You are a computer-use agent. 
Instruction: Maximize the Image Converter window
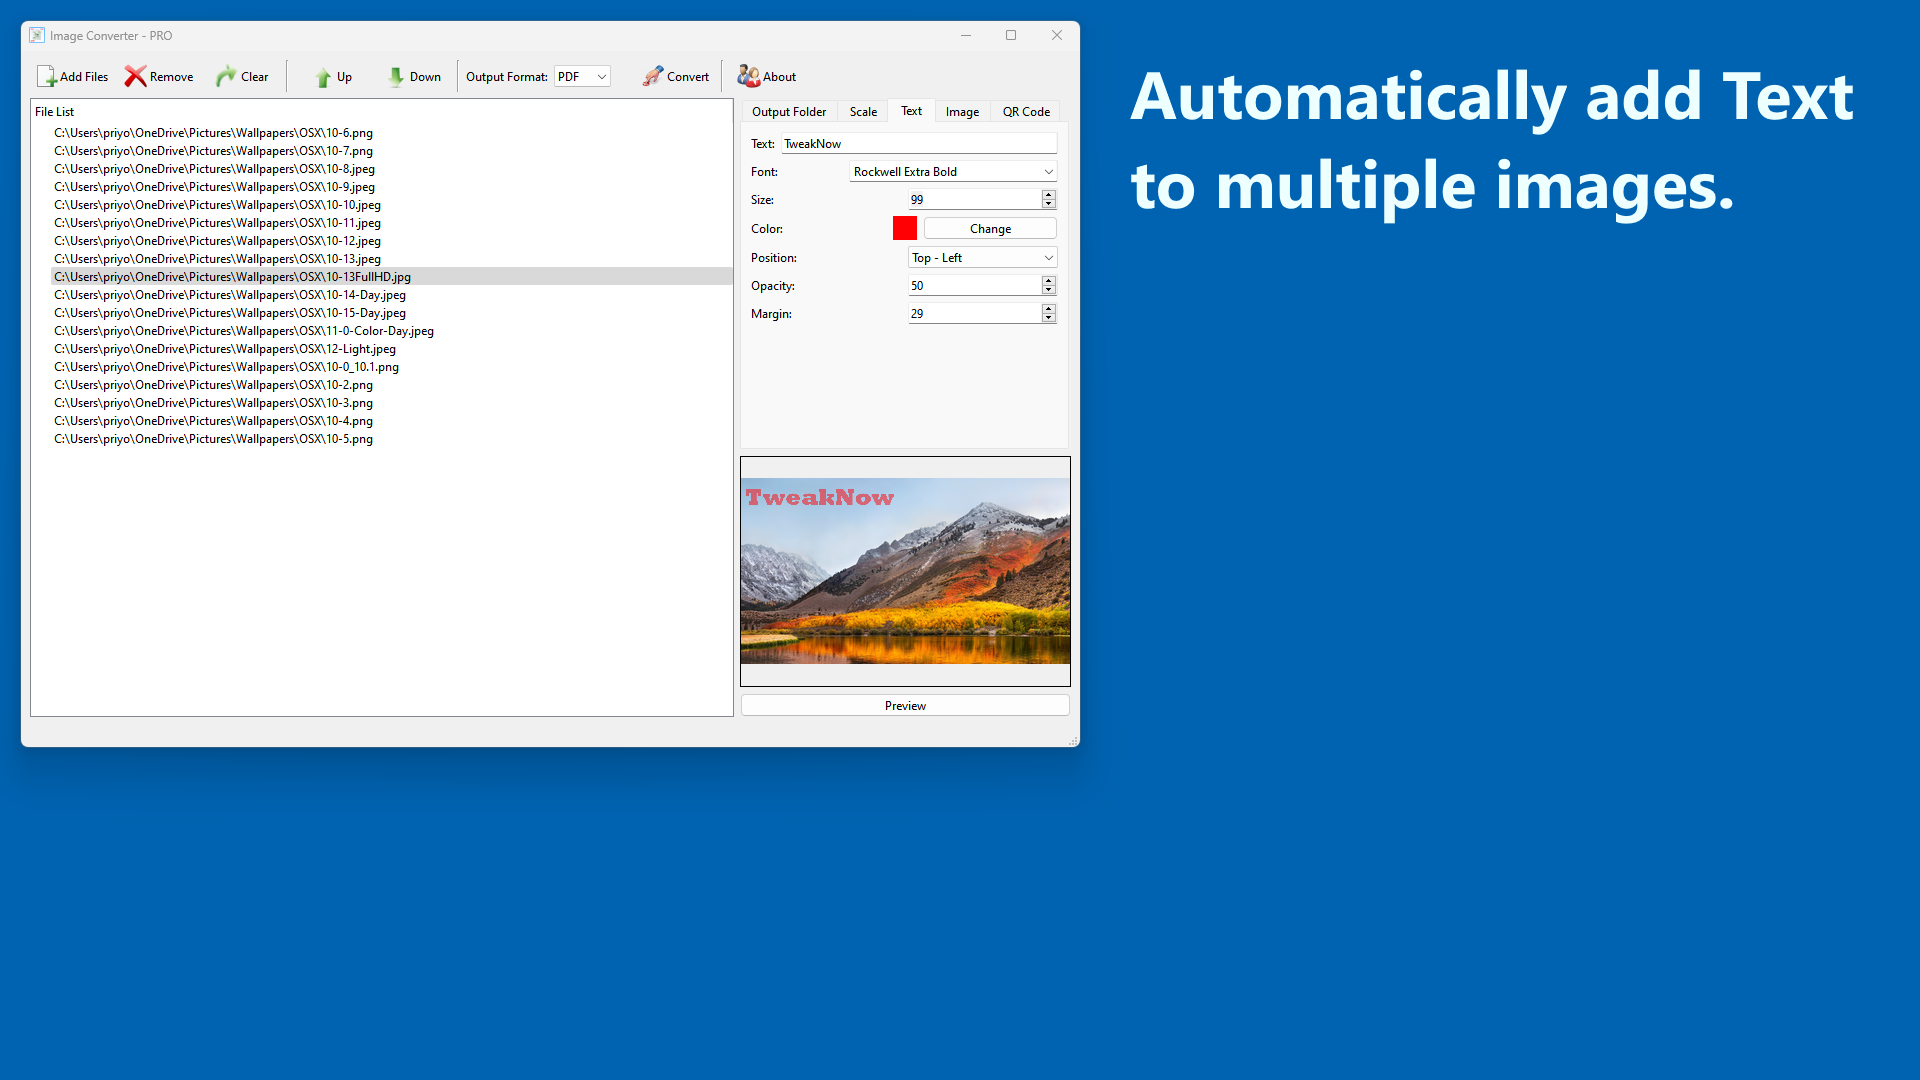coord(1011,35)
